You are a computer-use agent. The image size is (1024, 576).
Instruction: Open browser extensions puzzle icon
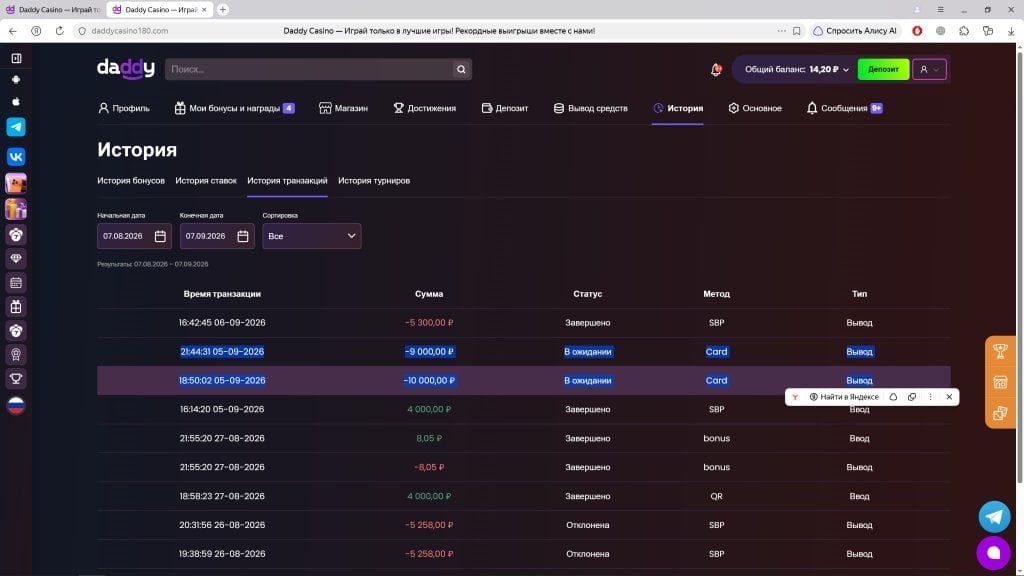point(964,31)
